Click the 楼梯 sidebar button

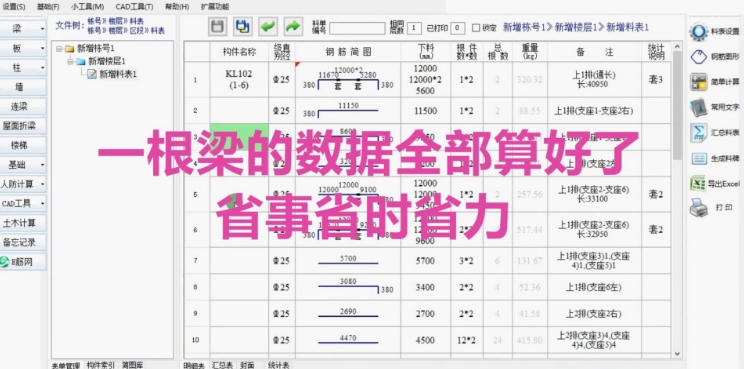coord(23,145)
